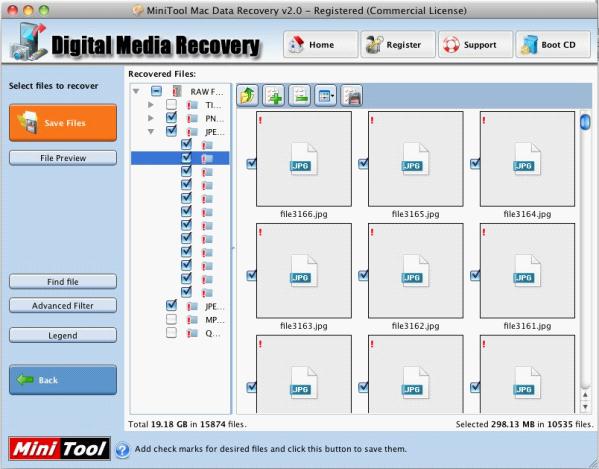This screenshot has width=599, height=469.
Task: Open the view mode dropdown in toolbar
Action: point(325,95)
